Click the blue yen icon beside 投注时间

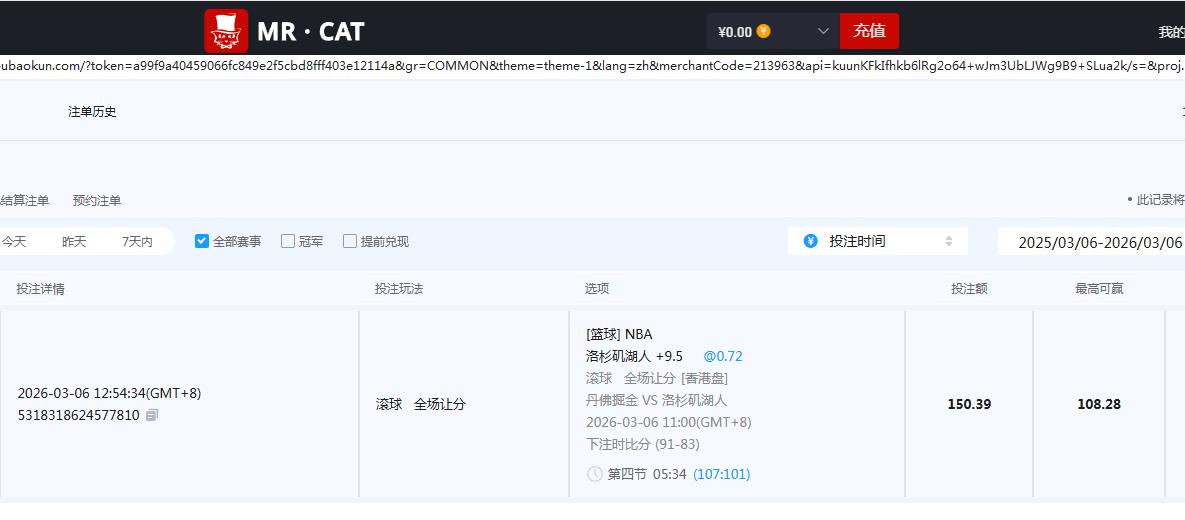810,241
